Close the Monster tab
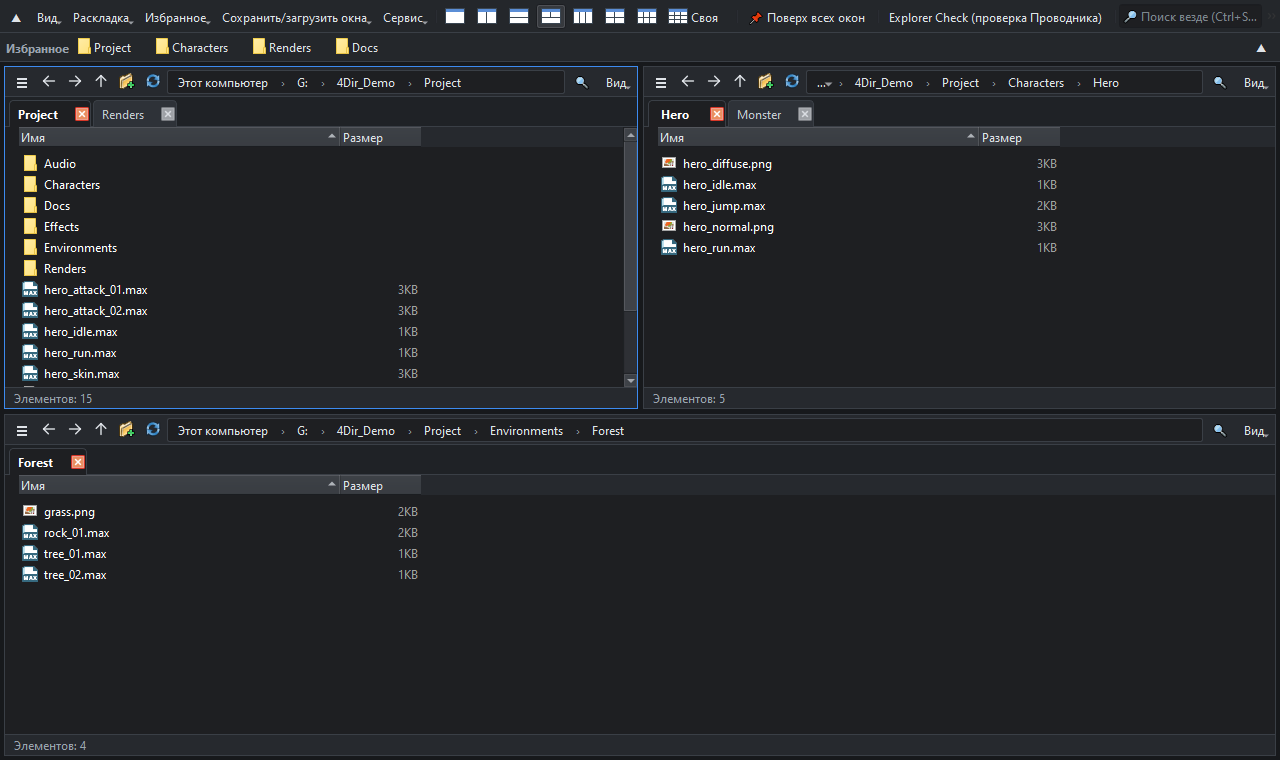Screen dimensions: 1280x760 click(x=804, y=114)
